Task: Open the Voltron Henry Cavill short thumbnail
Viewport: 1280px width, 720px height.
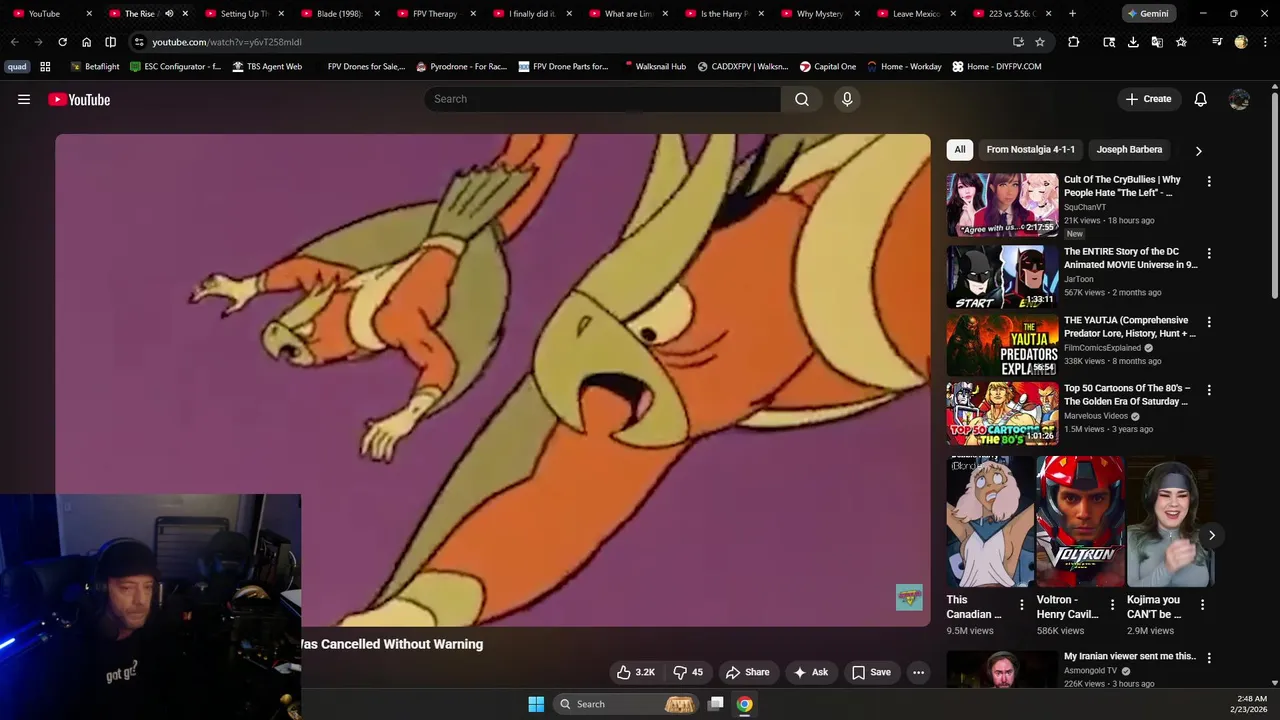Action: [1080, 522]
